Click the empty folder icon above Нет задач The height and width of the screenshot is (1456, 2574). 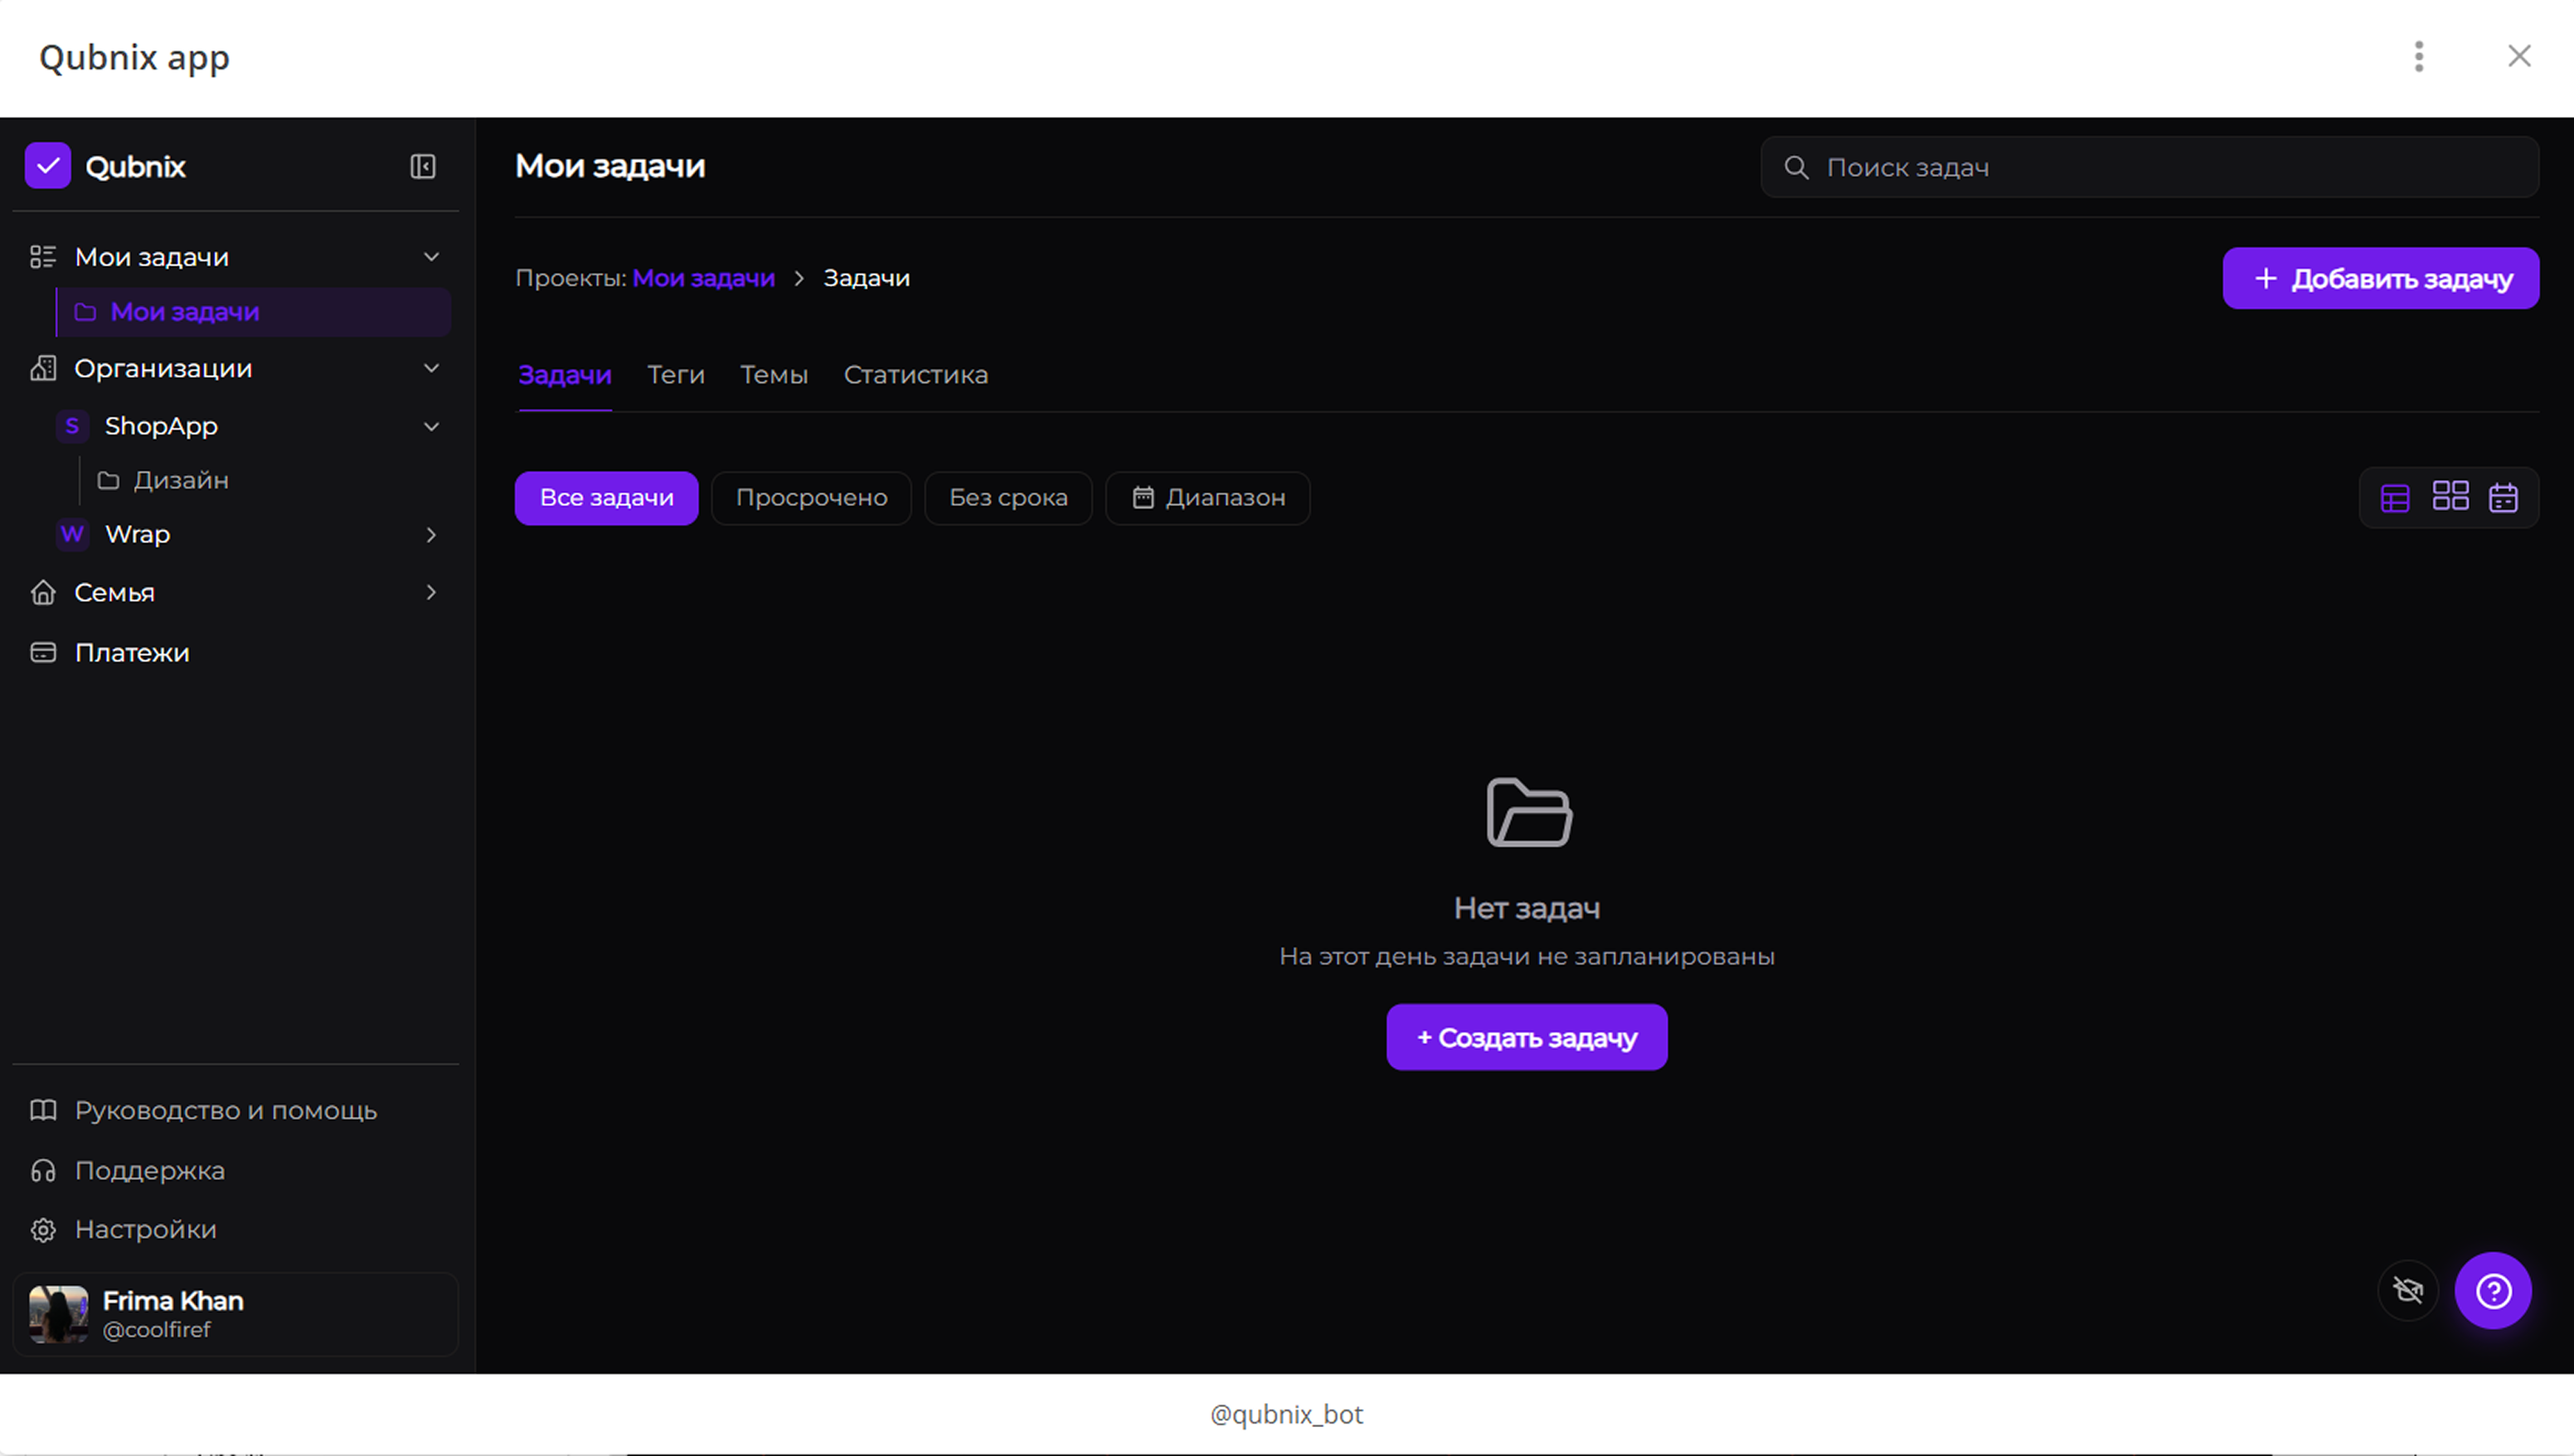coord(1529,812)
